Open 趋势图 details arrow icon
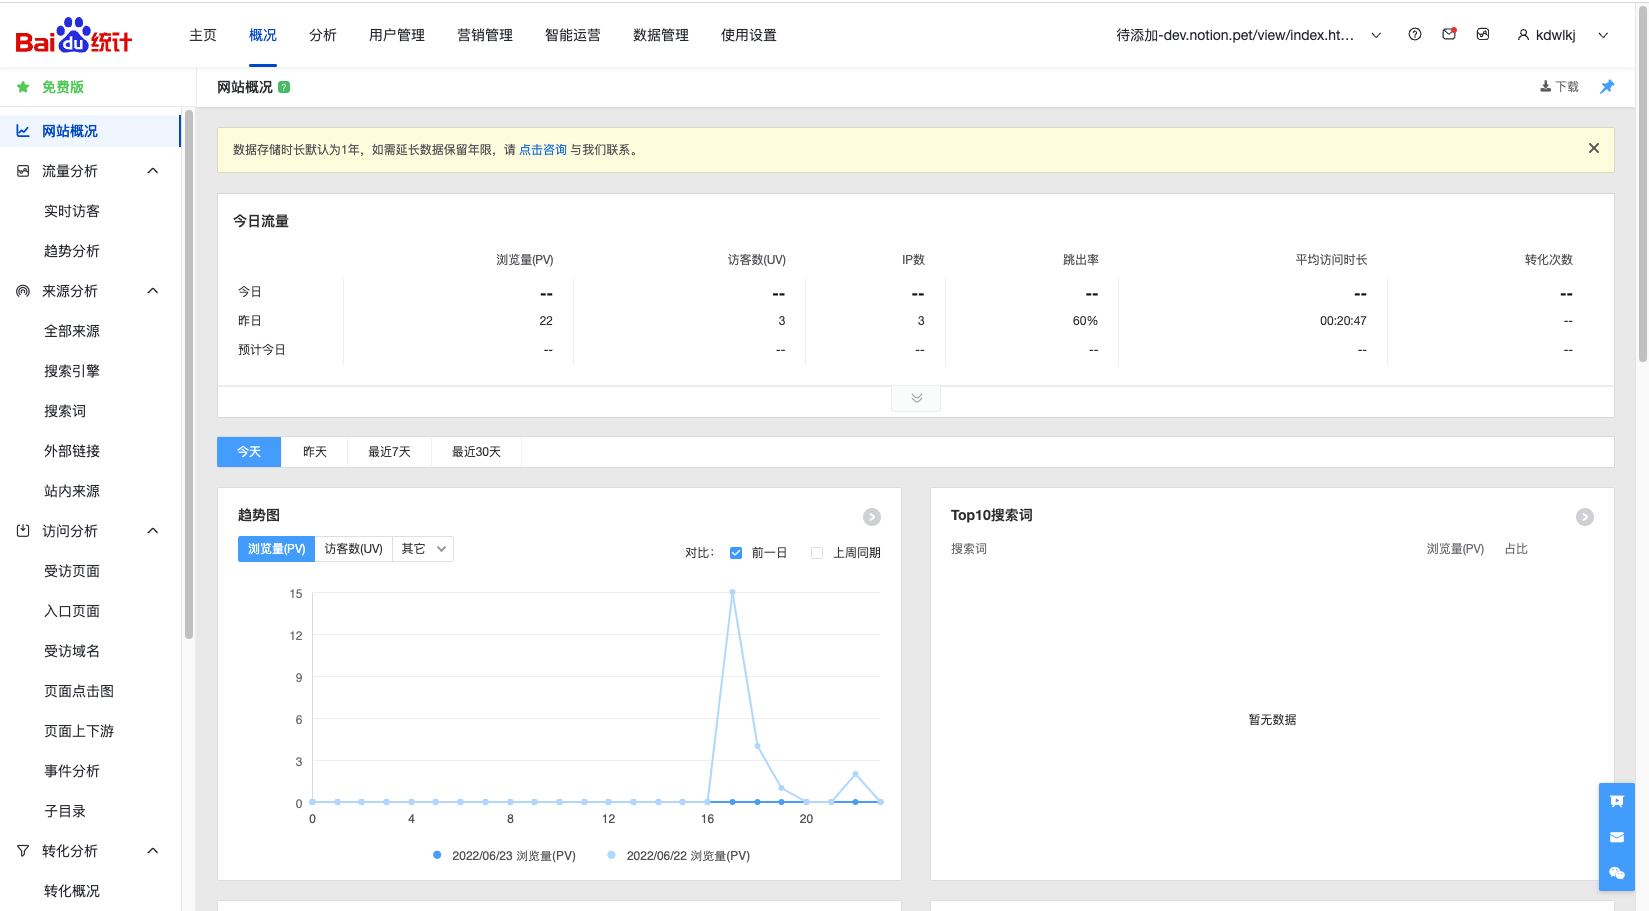Viewport: 1649px width, 911px height. click(x=872, y=517)
